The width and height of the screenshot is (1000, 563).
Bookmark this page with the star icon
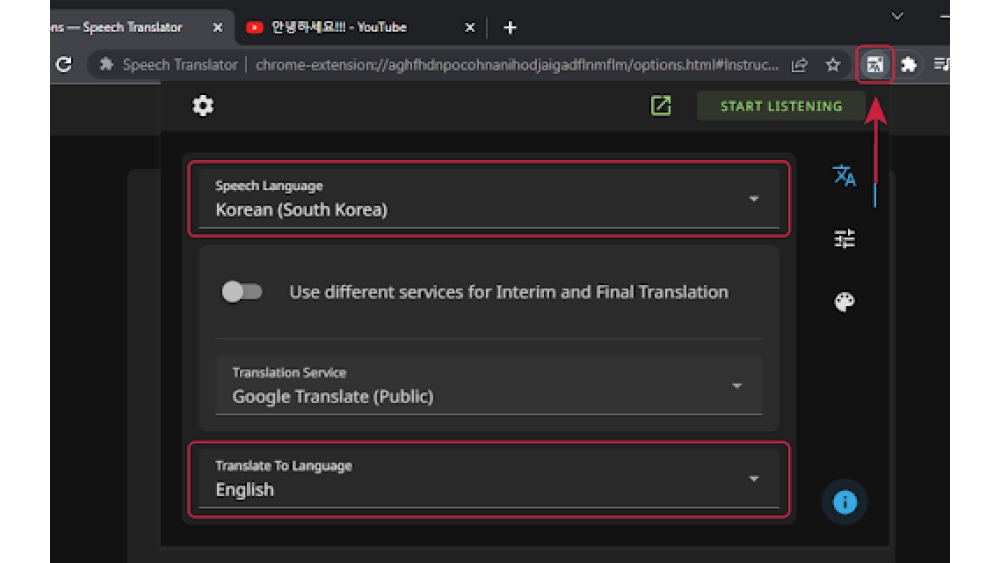coord(833,64)
